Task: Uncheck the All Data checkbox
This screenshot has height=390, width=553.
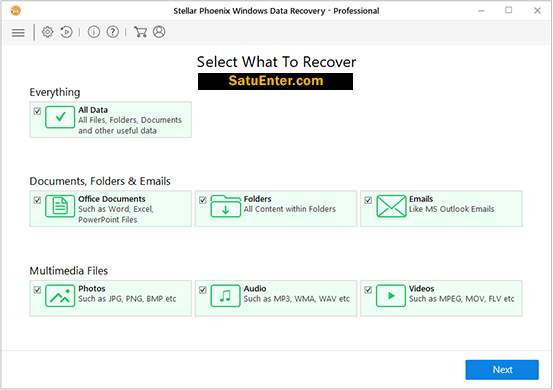Action: (x=37, y=111)
